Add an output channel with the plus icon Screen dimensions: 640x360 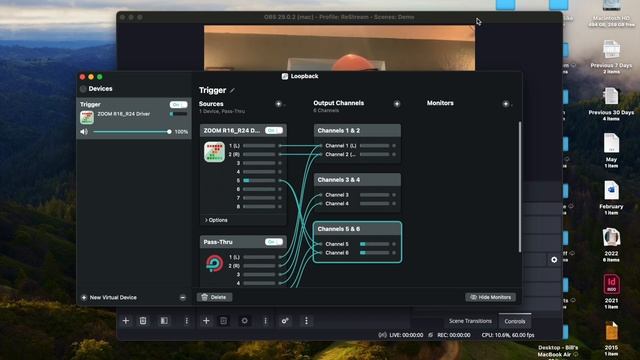(x=397, y=104)
